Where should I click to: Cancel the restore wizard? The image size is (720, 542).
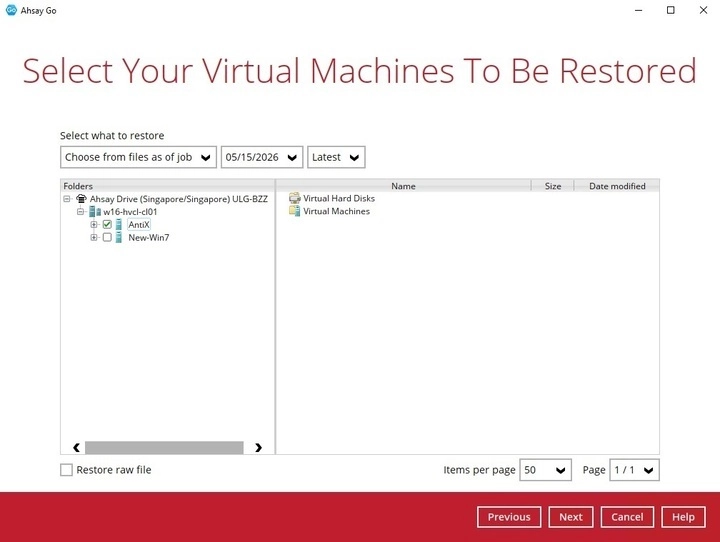pos(627,517)
